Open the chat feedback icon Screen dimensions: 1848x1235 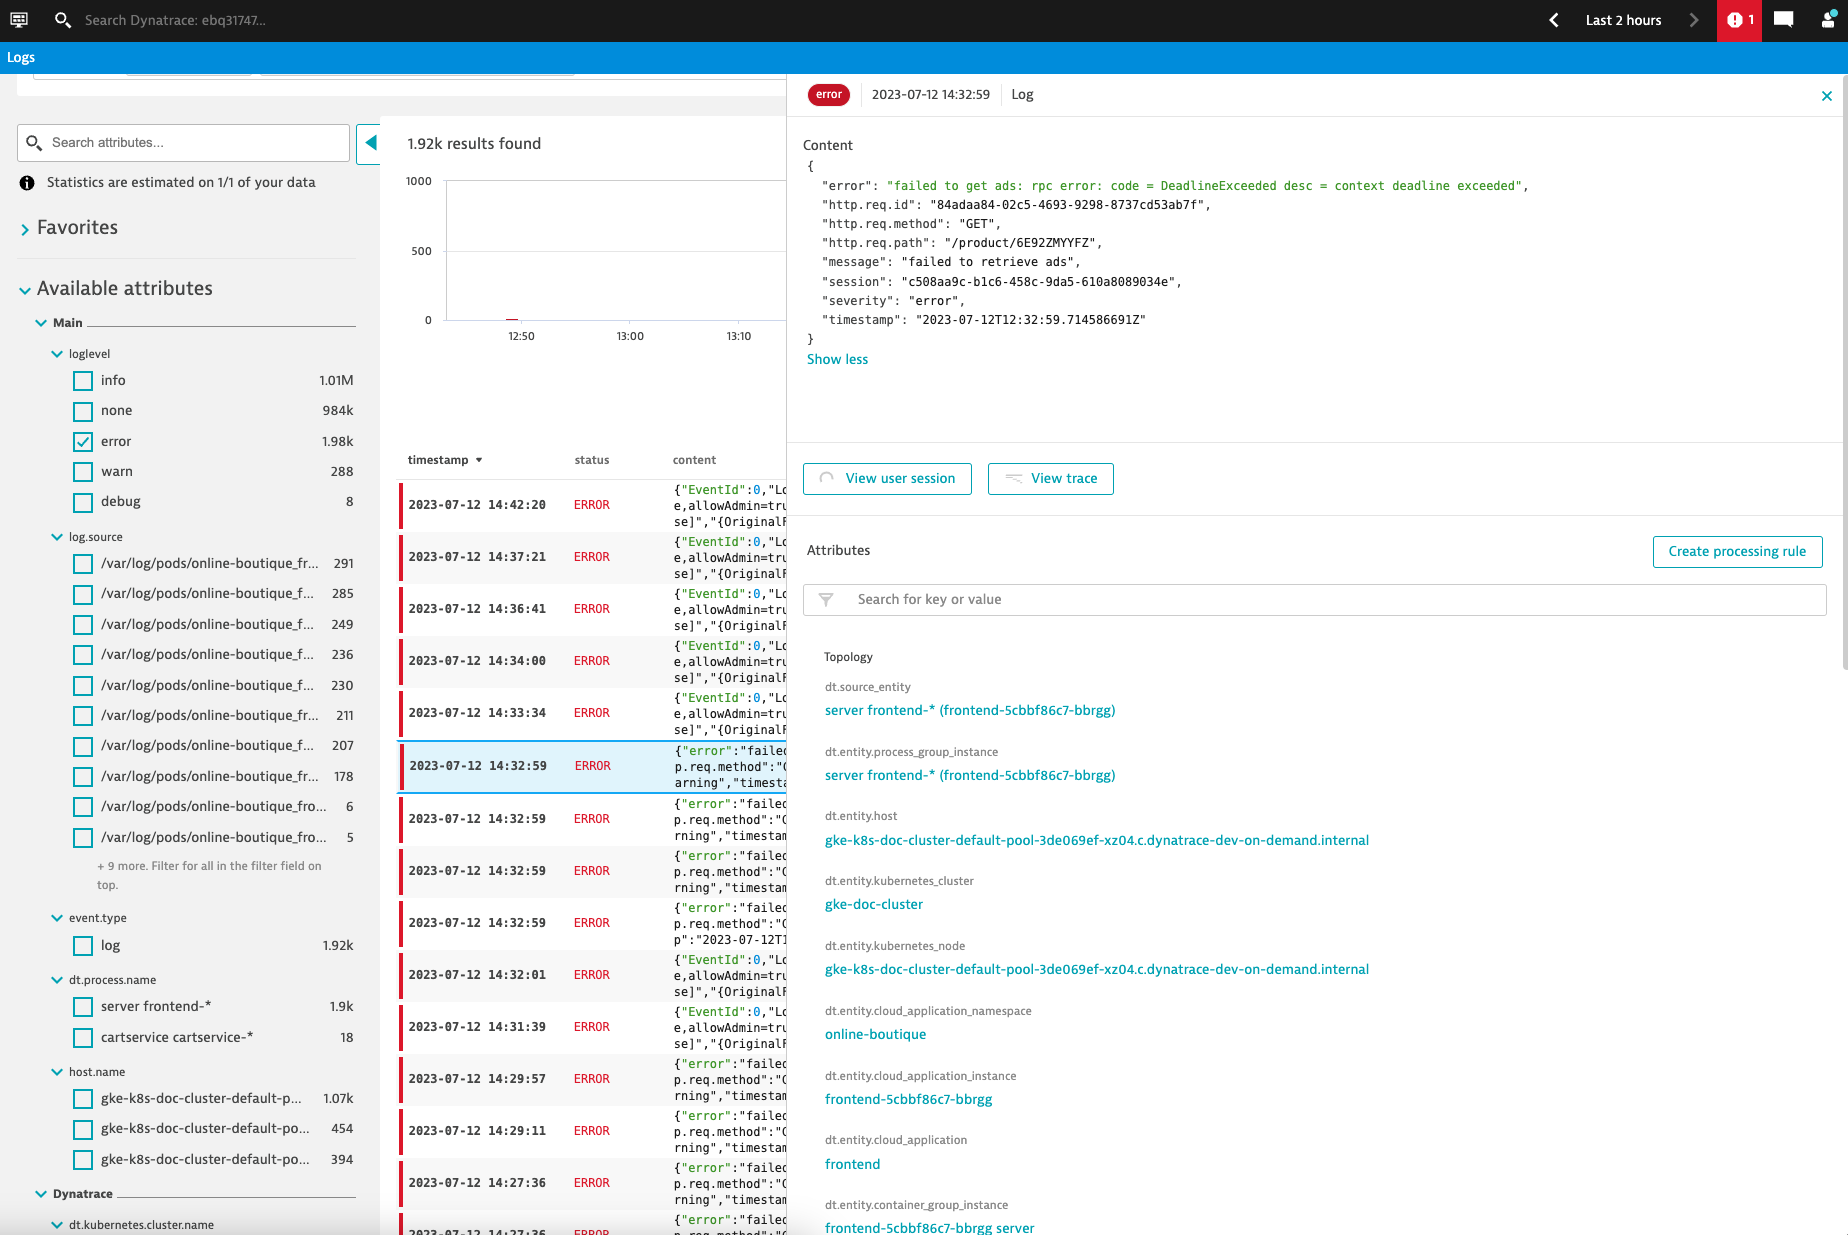[1783, 20]
